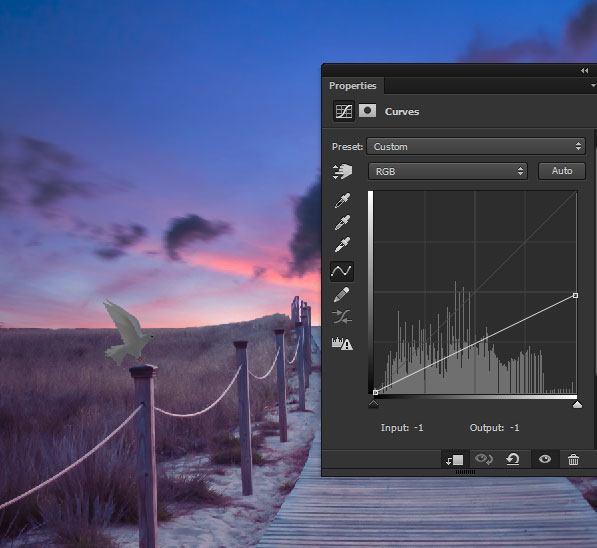Open the RGB channel dropdown
The image size is (597, 548).
[x=448, y=171]
